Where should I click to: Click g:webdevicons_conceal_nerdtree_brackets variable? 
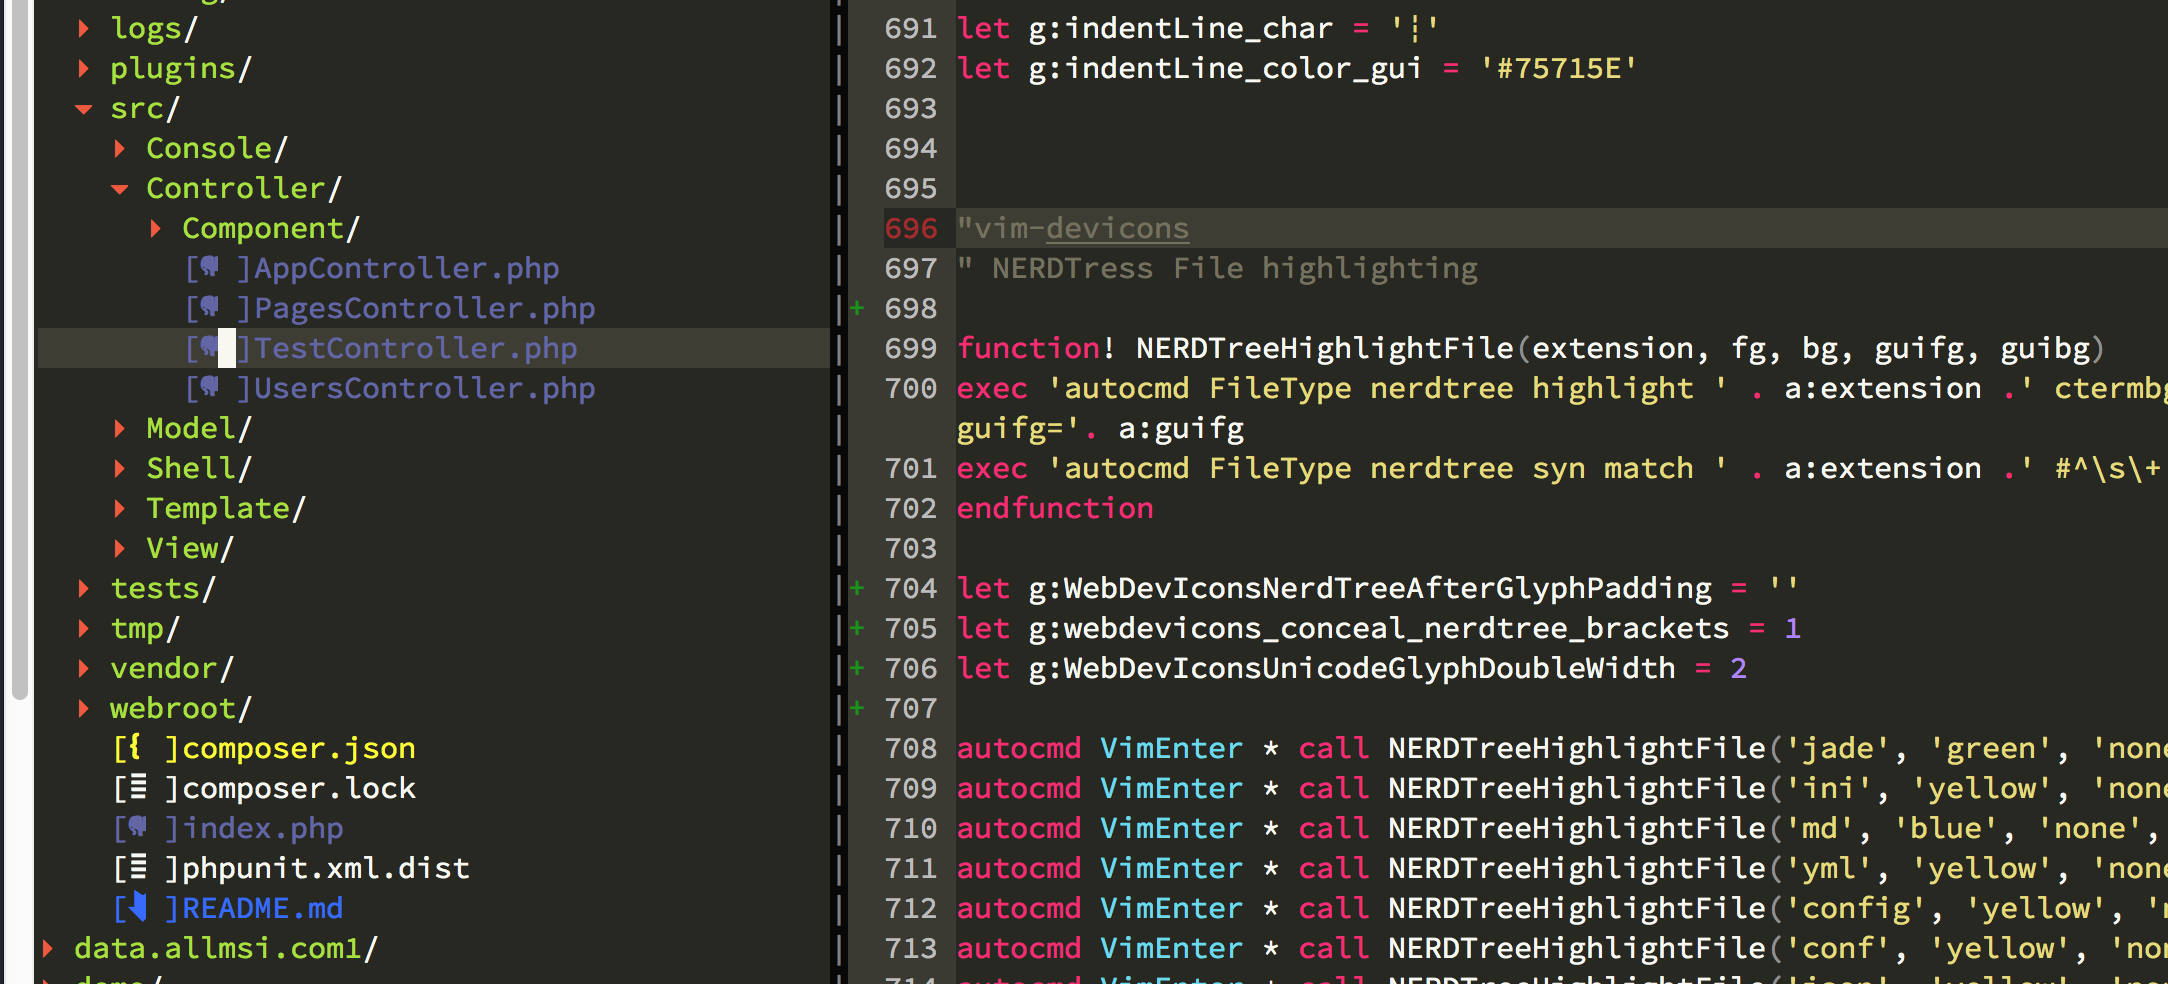tap(1379, 628)
